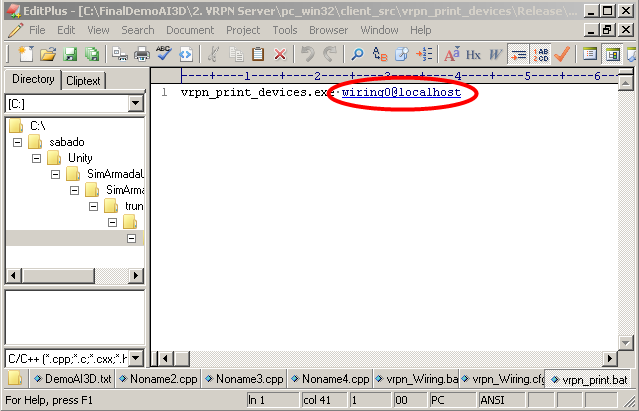The image size is (639, 411).
Task: Click the Find magnifier icon
Action: (x=357, y=54)
